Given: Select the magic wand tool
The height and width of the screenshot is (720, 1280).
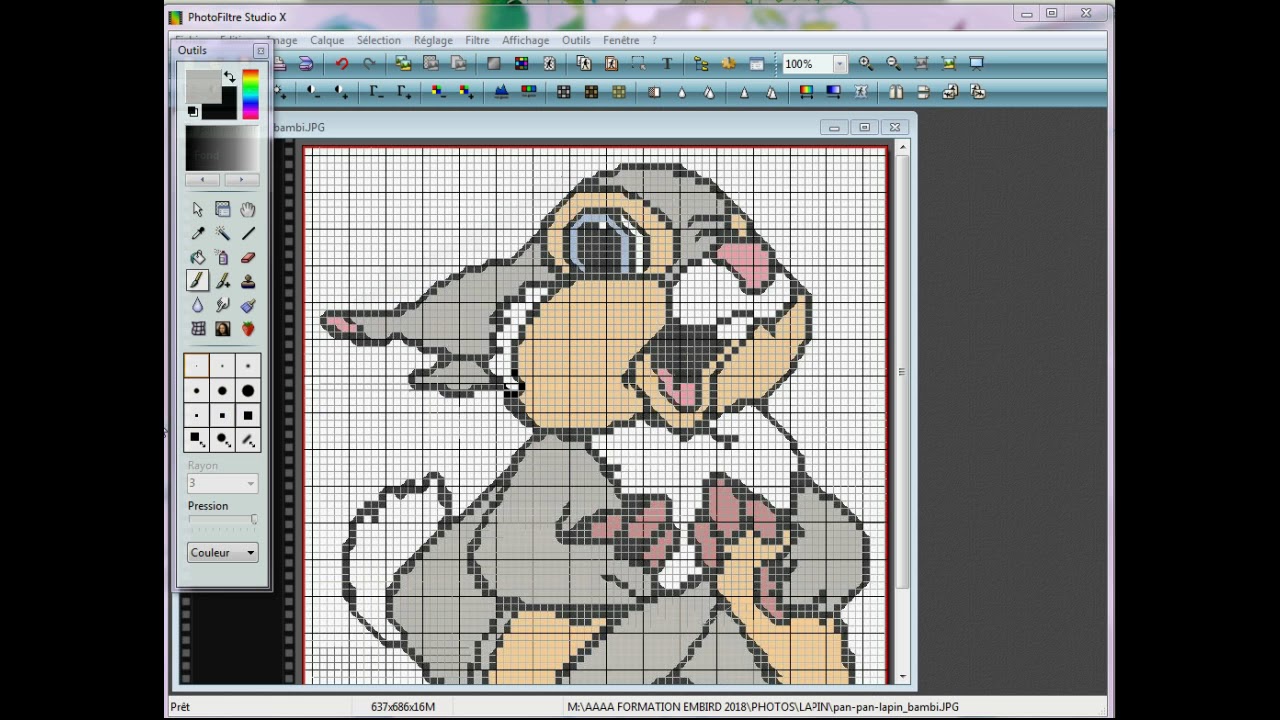Looking at the screenshot, I should tap(222, 233).
